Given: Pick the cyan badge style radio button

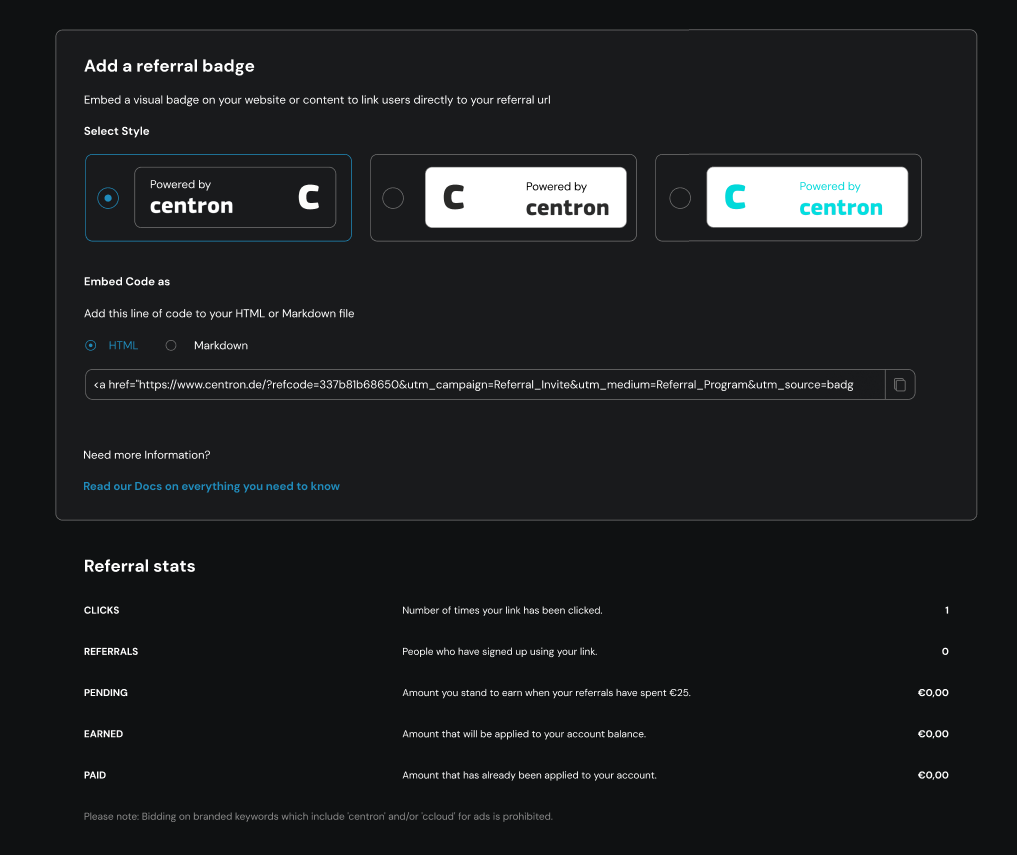Looking at the screenshot, I should (x=680, y=198).
